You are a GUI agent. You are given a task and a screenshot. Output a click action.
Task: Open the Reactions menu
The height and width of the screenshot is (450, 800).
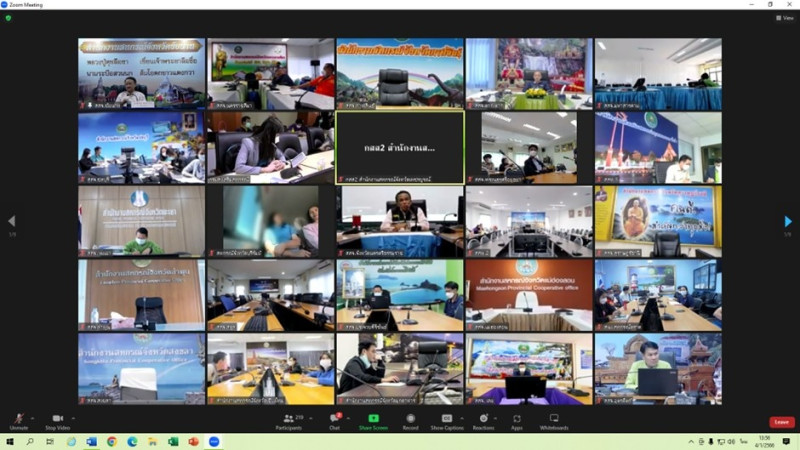pyautogui.click(x=483, y=420)
